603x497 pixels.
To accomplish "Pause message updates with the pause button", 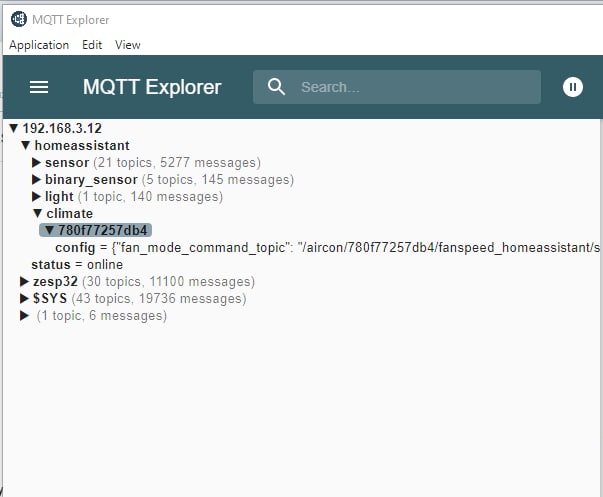I will click(x=573, y=87).
